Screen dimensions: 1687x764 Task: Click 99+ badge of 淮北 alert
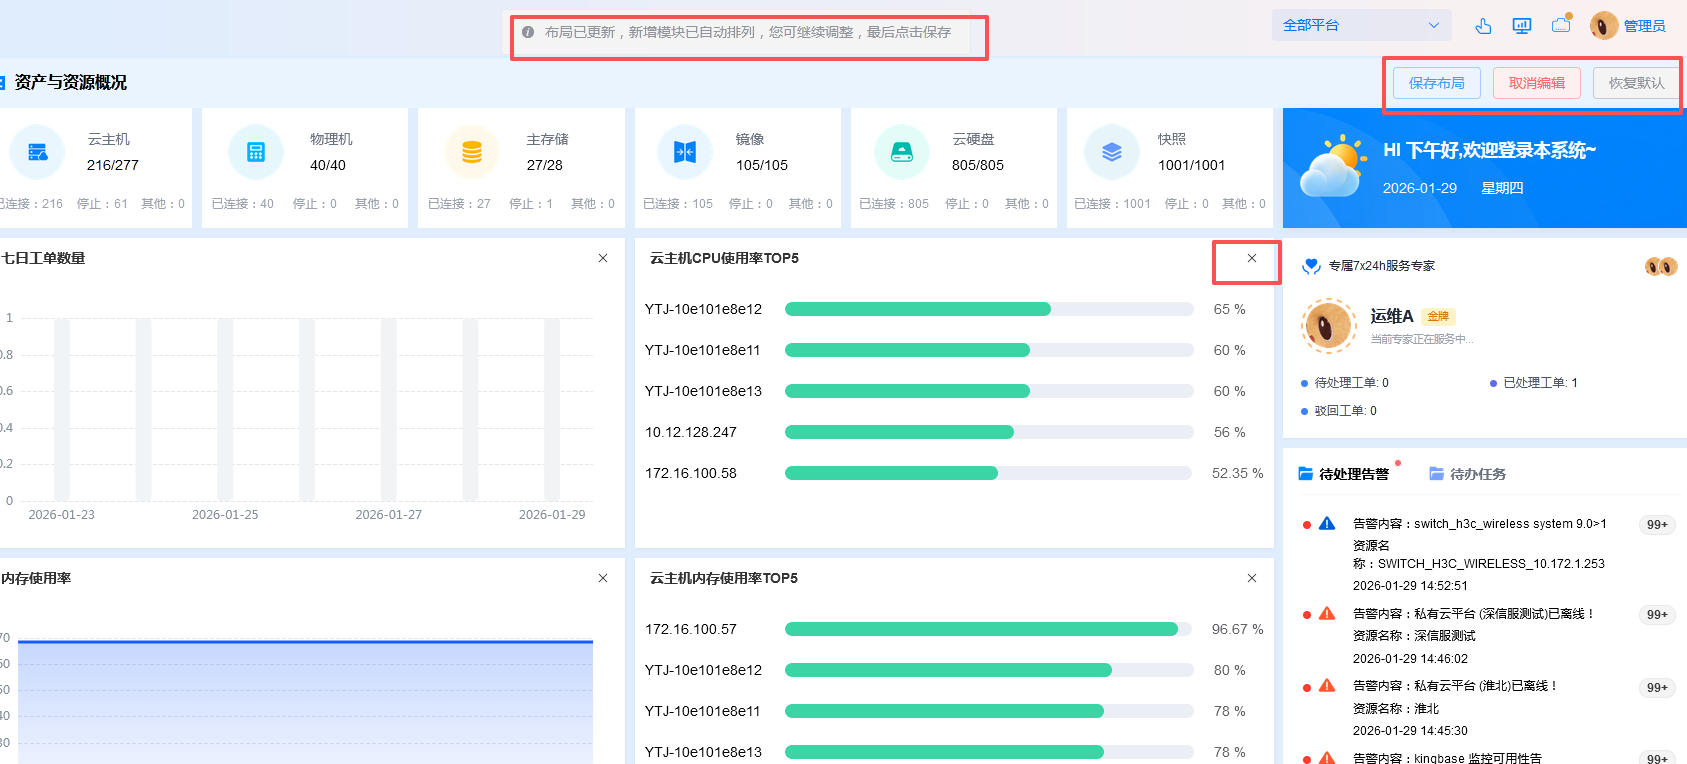point(1657,688)
